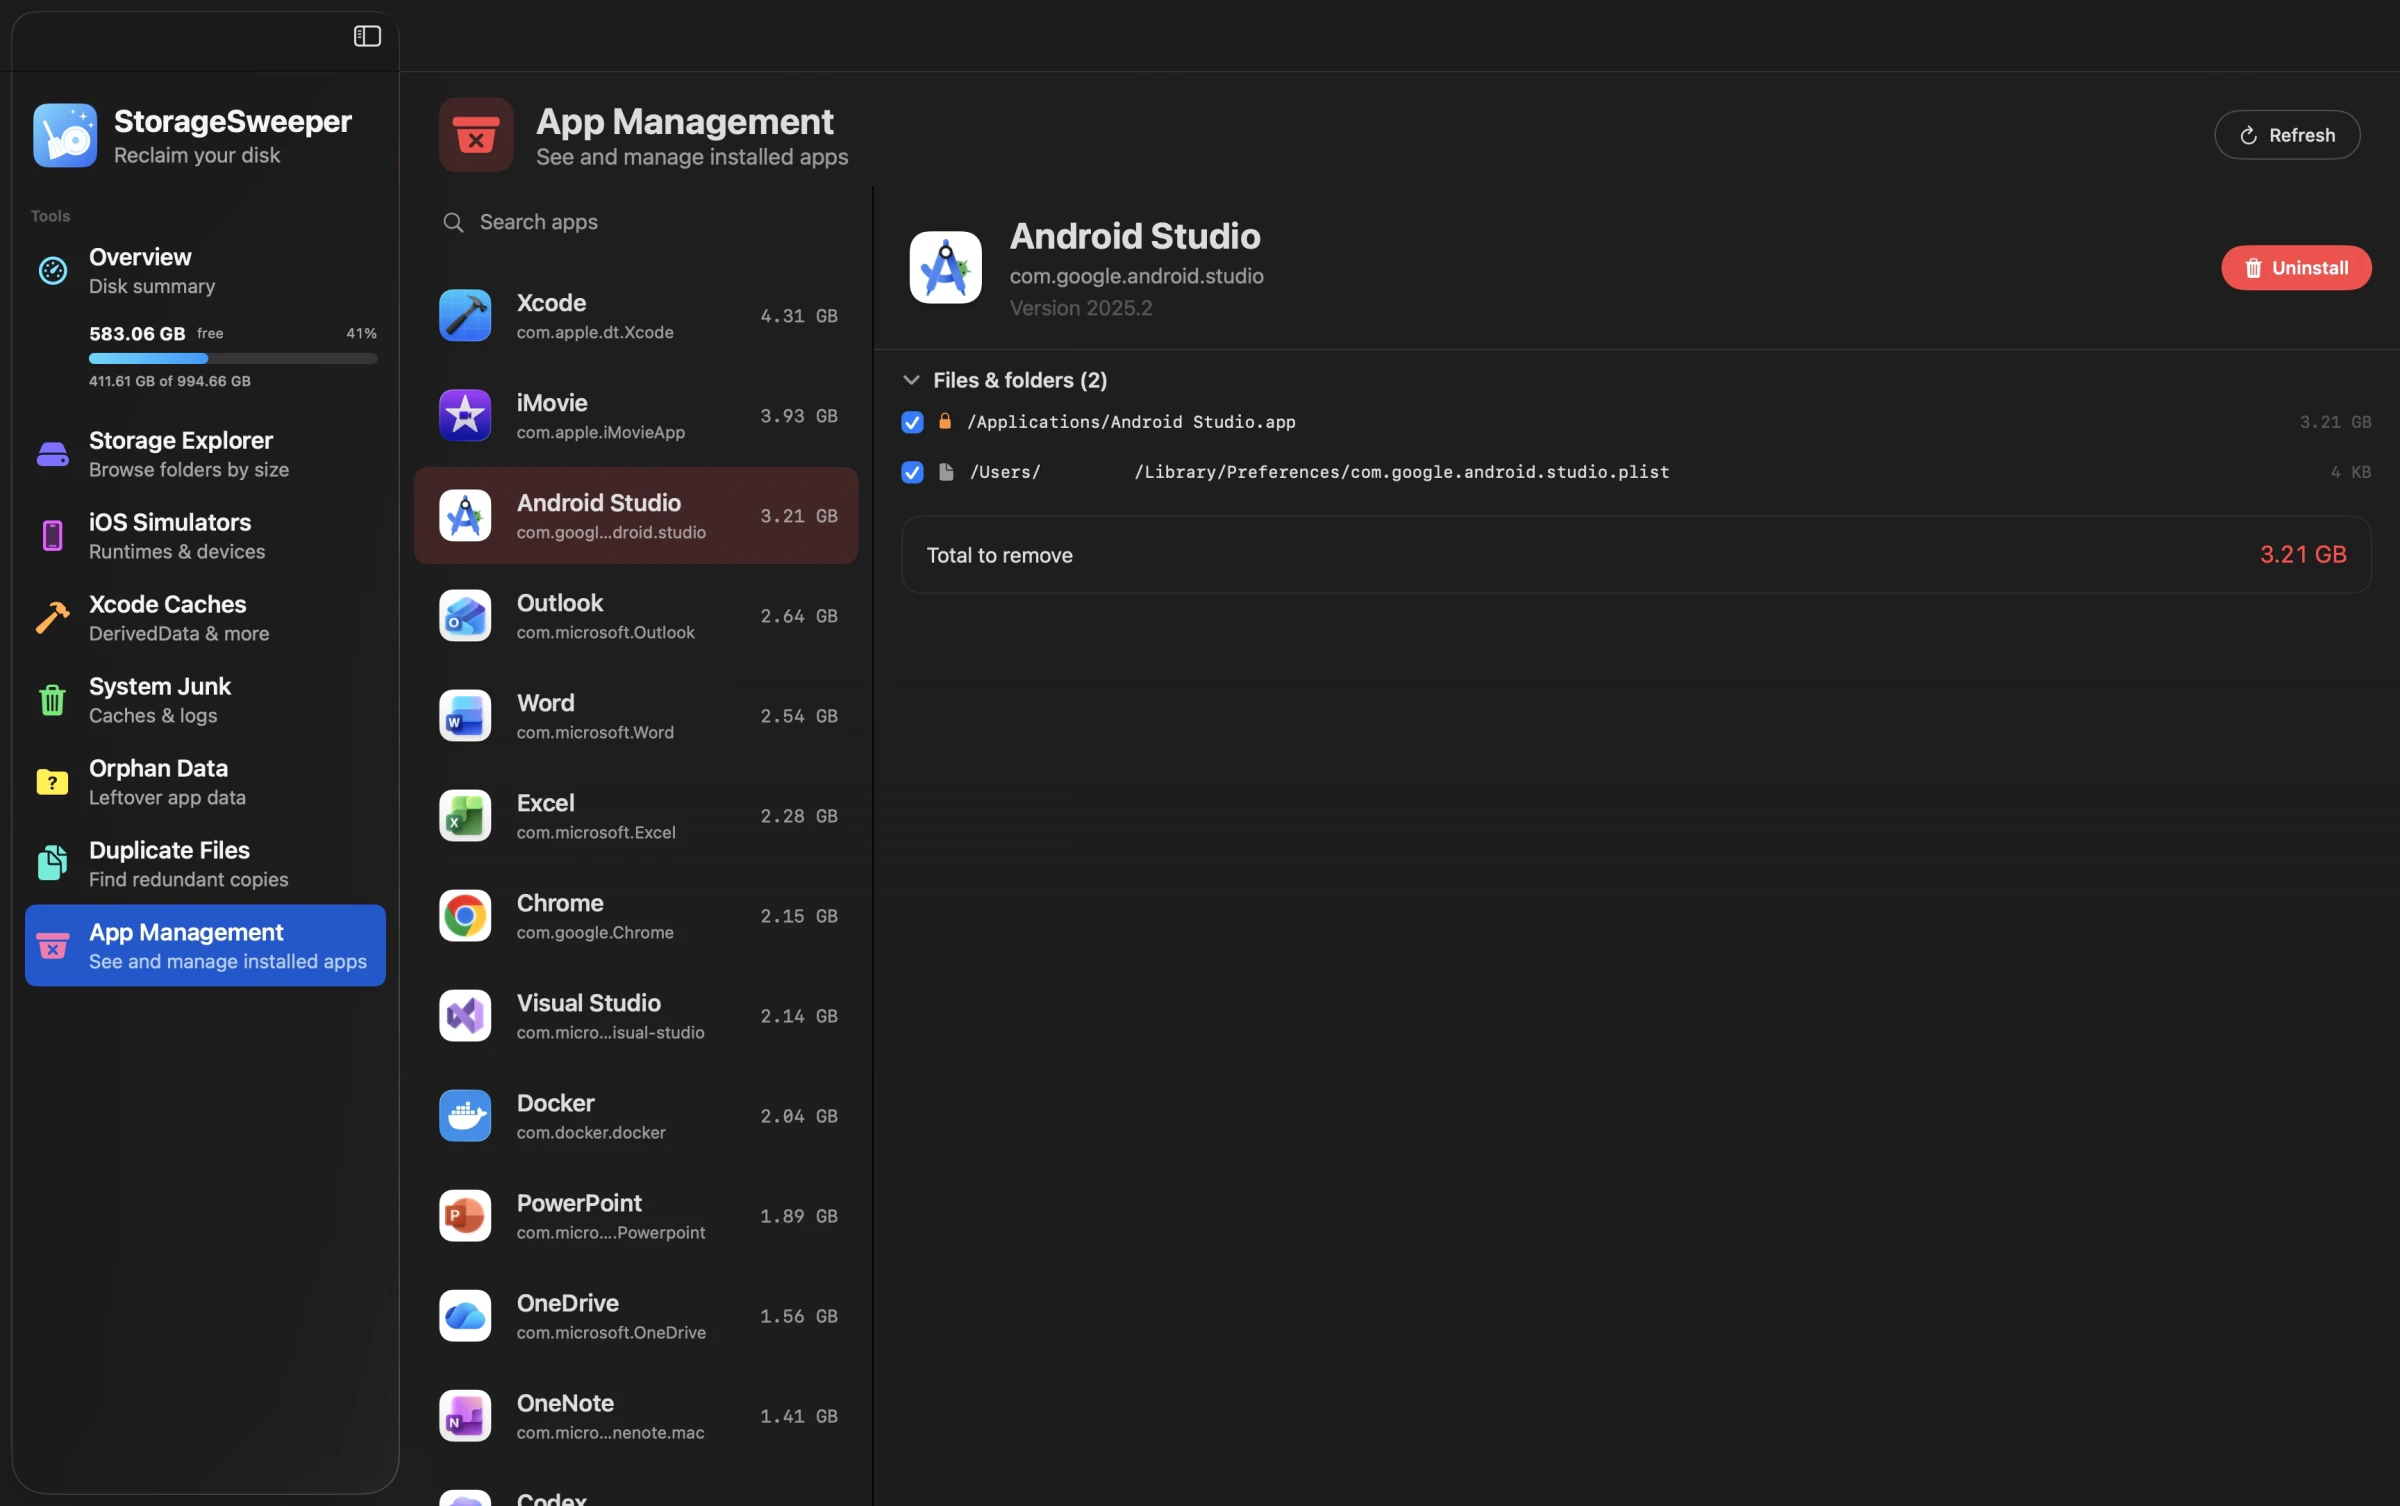Screen dimensions: 2400x1506
Task: Click the Docker whale icon
Action: click(465, 1116)
